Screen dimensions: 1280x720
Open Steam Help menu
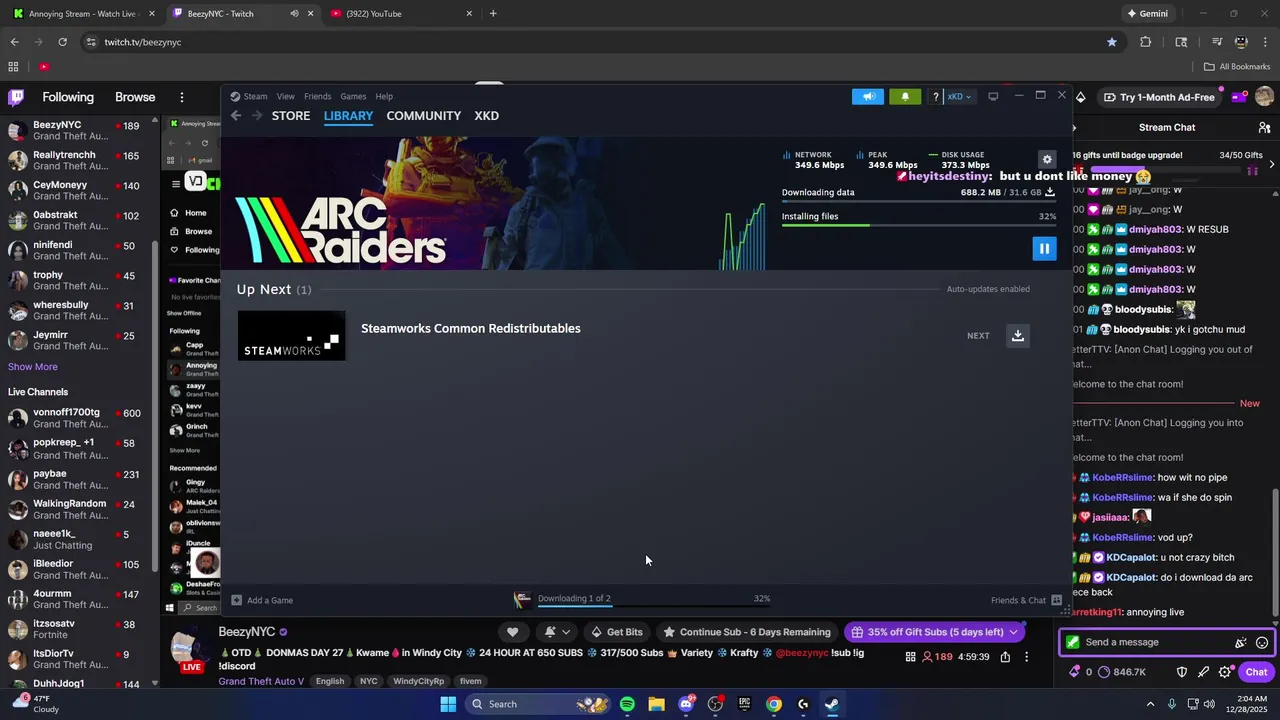(x=384, y=96)
